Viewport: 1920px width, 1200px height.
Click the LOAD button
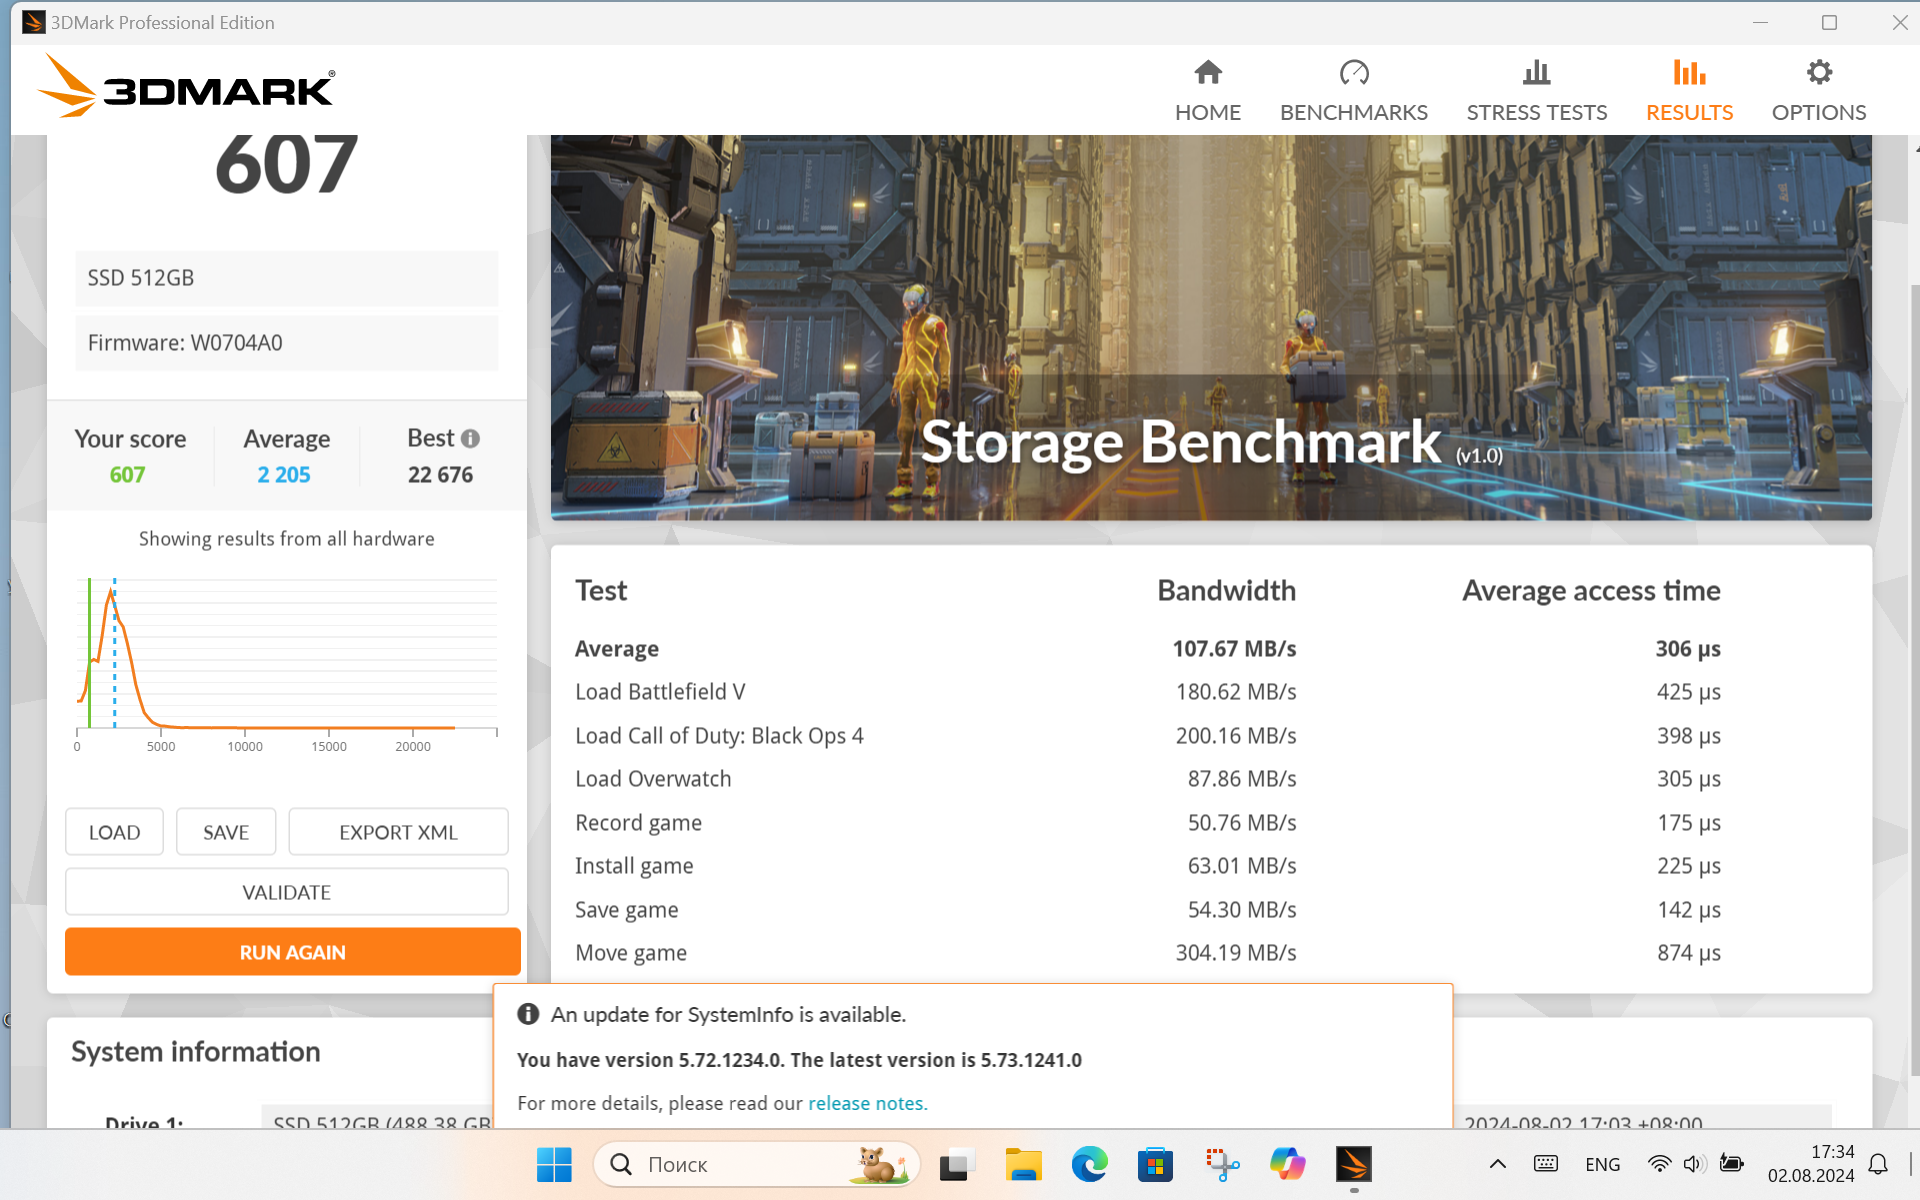coord(114,832)
